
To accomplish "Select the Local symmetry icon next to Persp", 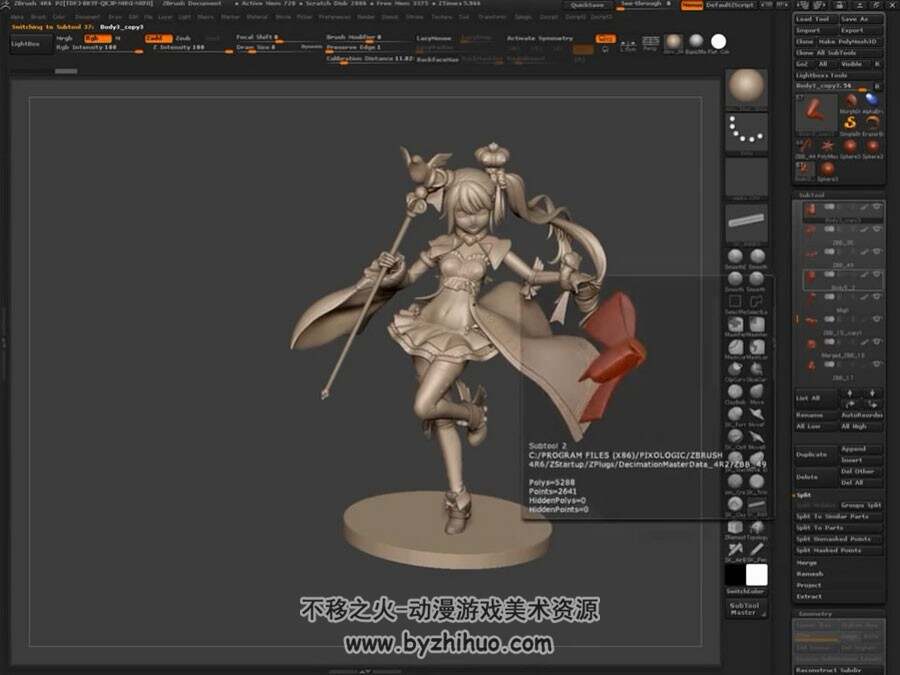I will click(x=628, y=44).
